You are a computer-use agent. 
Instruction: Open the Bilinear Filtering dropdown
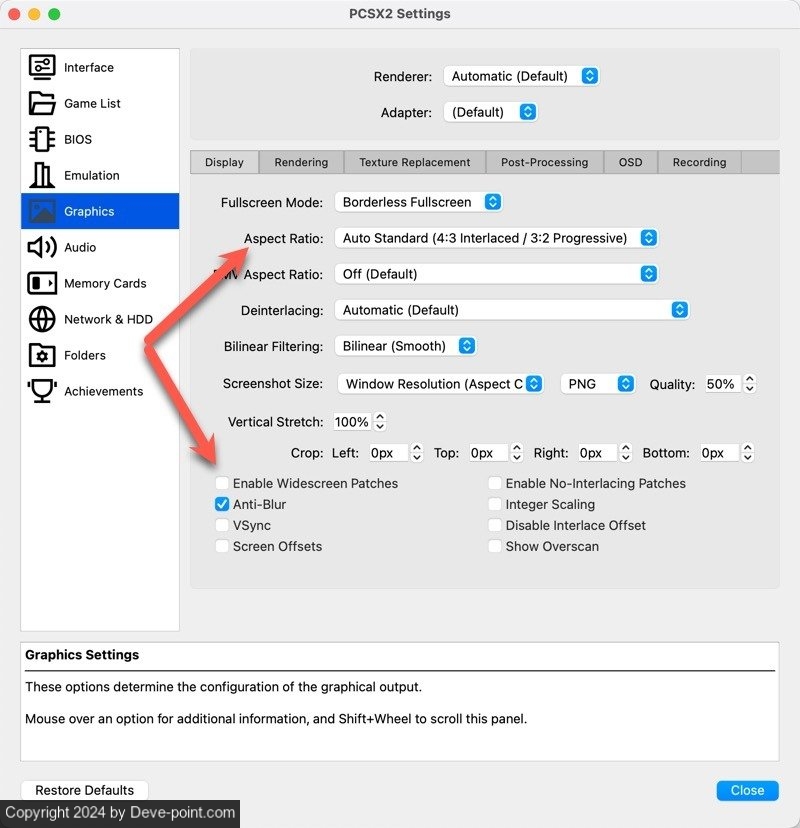coord(406,346)
